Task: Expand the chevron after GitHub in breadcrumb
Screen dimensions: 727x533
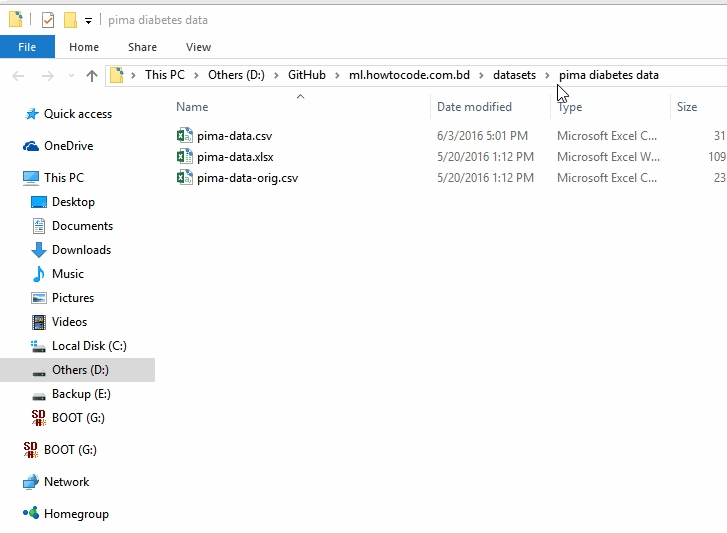Action: [337, 75]
